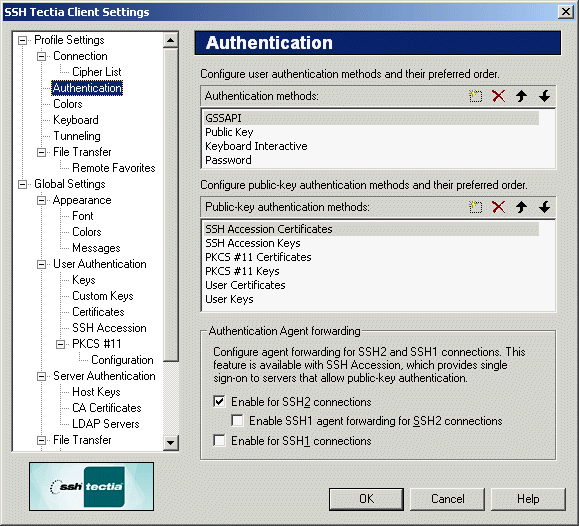Select LDAP Servers in the tree
Image resolution: width=579 pixels, height=526 pixels.
[106, 424]
